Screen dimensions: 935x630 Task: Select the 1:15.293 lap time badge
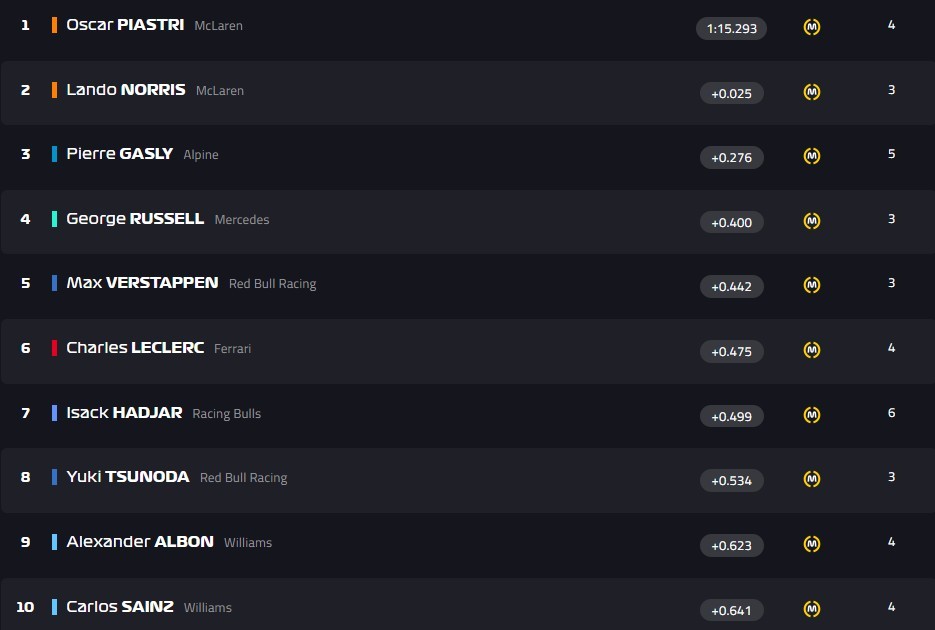pyautogui.click(x=731, y=28)
